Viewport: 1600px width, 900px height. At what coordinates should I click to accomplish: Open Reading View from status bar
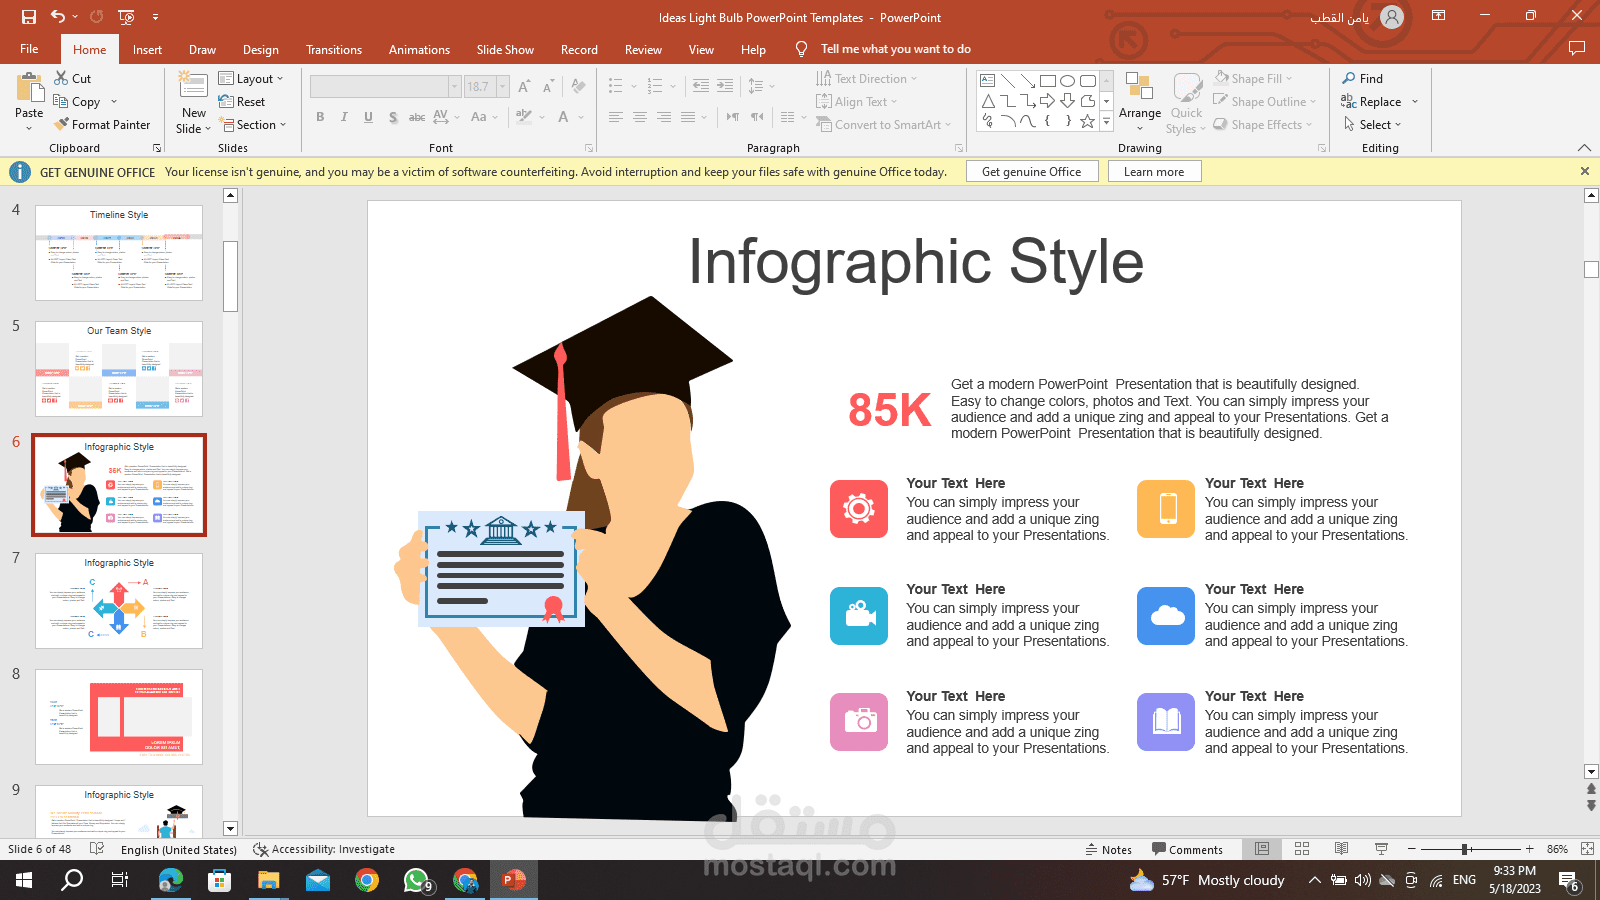click(x=1341, y=849)
